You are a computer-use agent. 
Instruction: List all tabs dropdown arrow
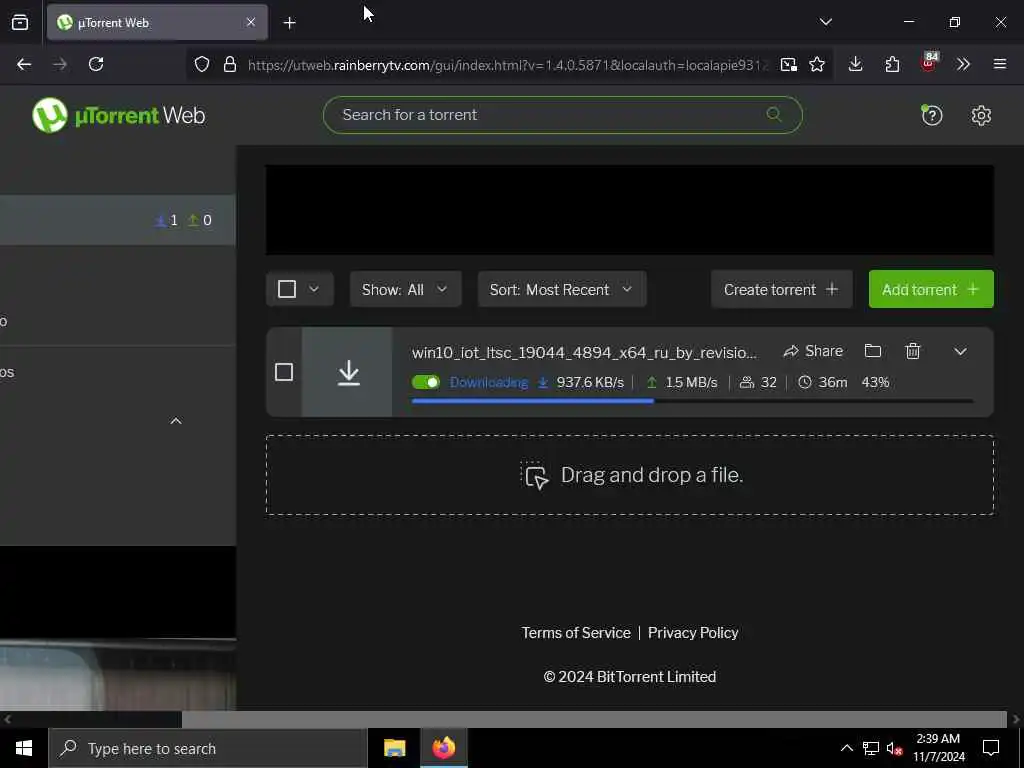tap(825, 22)
